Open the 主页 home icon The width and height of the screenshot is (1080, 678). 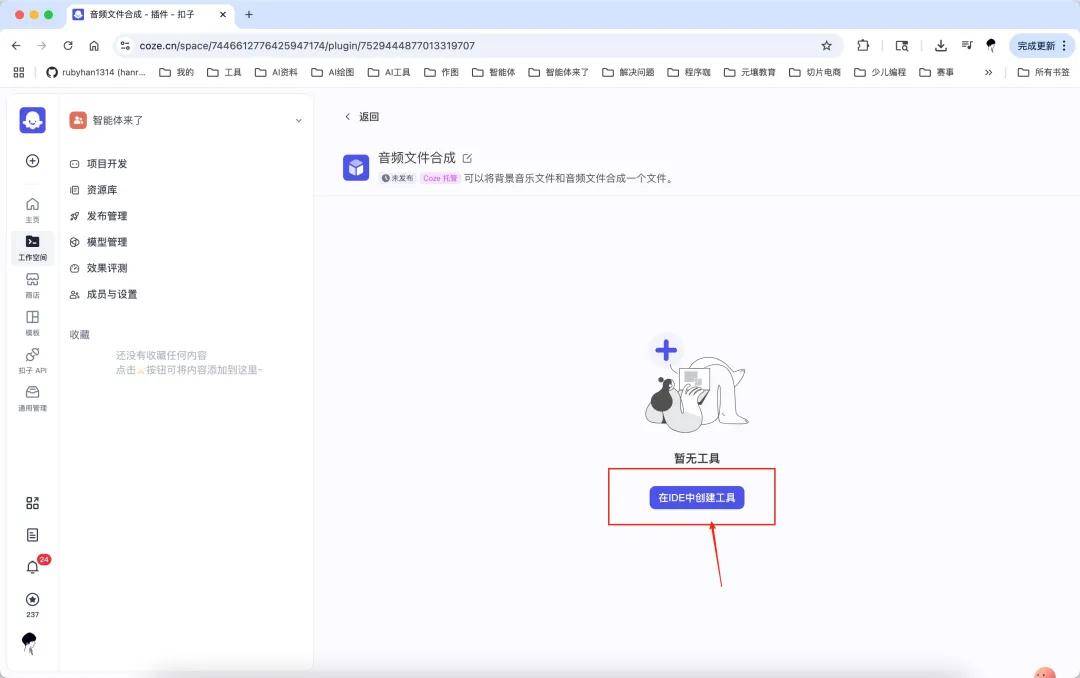tap(32, 209)
